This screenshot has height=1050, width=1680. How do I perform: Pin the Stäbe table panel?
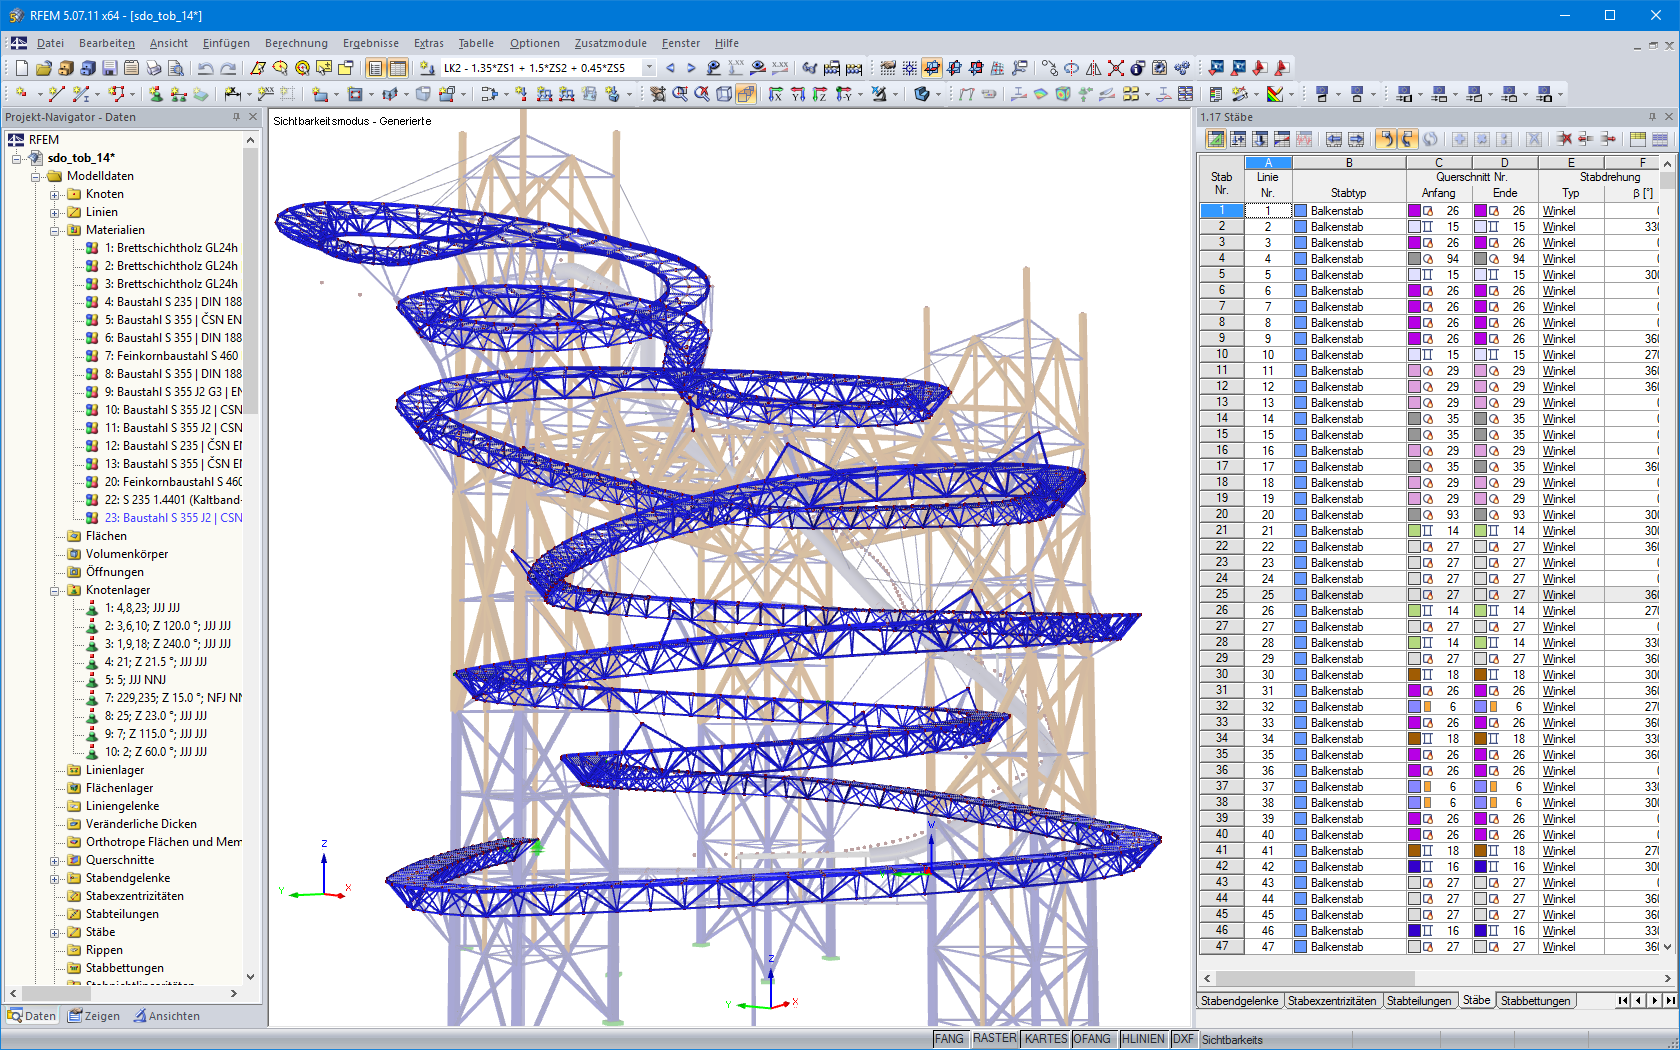click(x=1654, y=117)
